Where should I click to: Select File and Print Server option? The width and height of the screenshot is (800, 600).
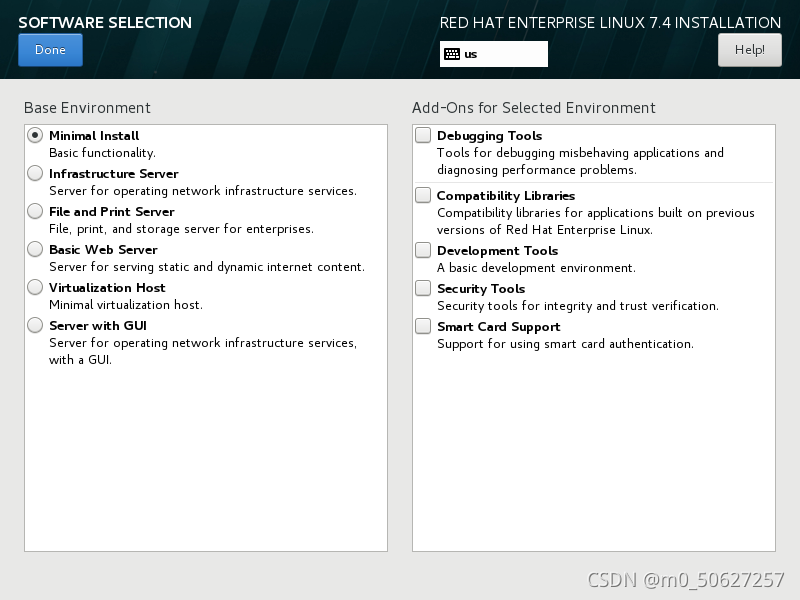pos(35,211)
